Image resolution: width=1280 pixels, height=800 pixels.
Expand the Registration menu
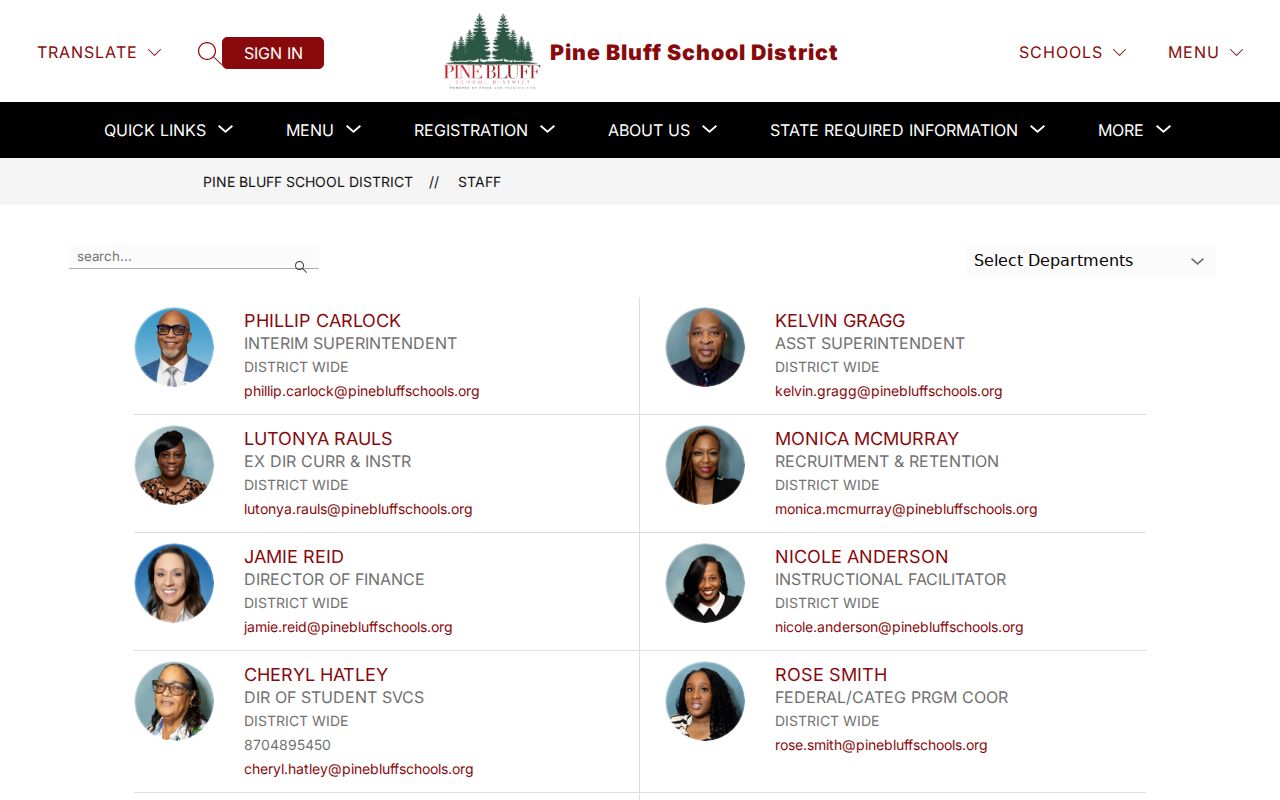(484, 130)
